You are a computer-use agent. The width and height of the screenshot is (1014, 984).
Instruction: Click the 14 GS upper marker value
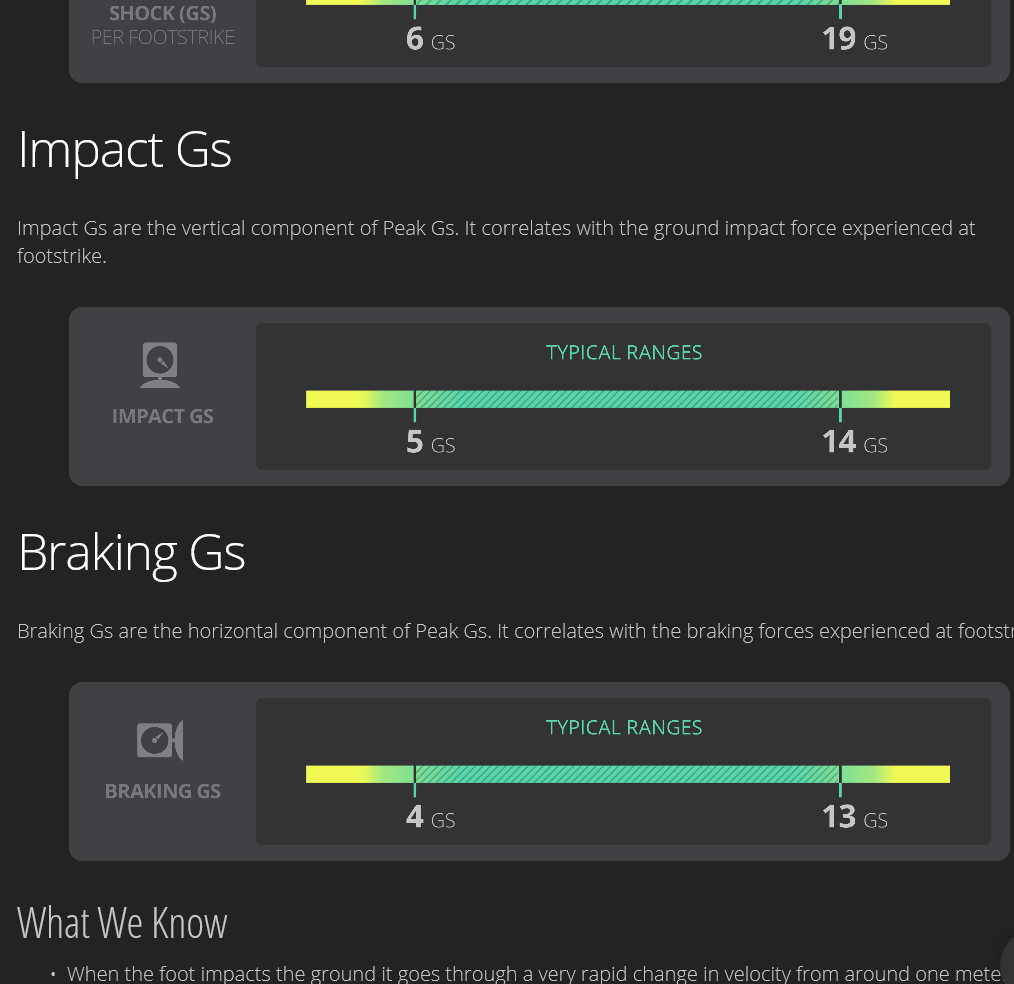tap(854, 442)
